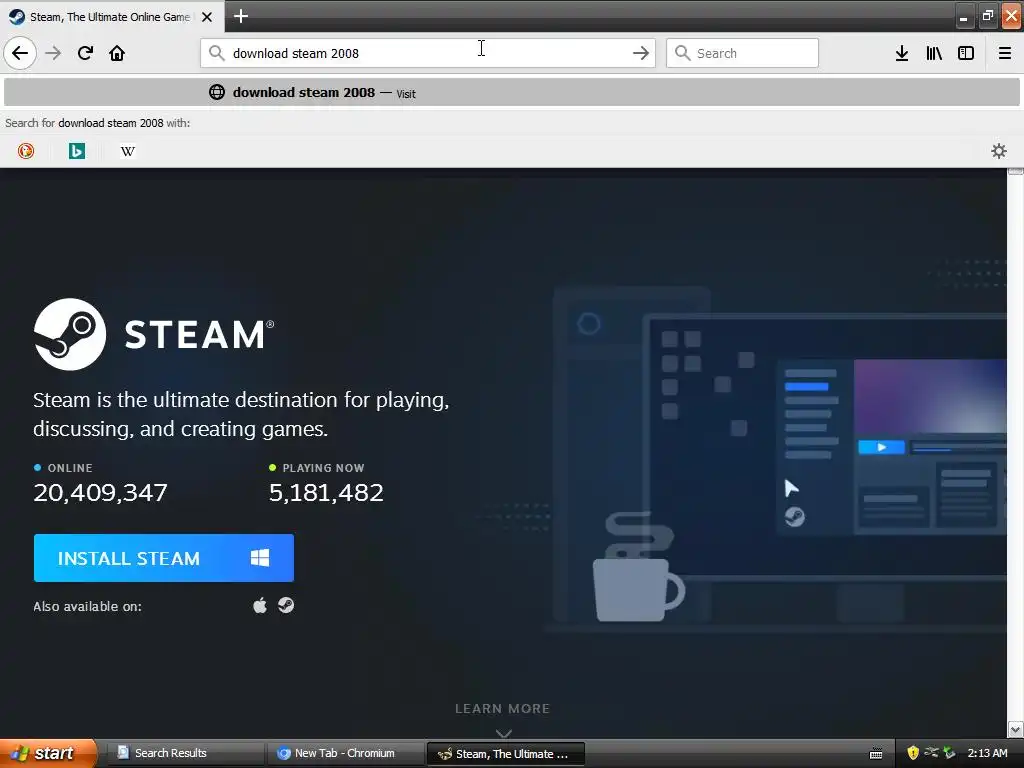
Task: Click the Steam logo on page
Action: (154, 334)
